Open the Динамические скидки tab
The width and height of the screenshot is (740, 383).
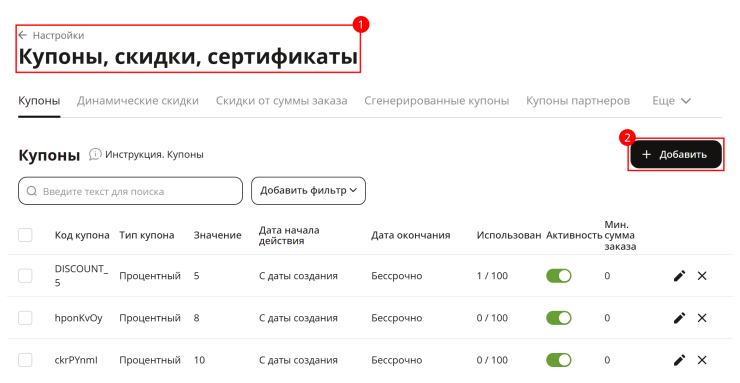pos(138,101)
